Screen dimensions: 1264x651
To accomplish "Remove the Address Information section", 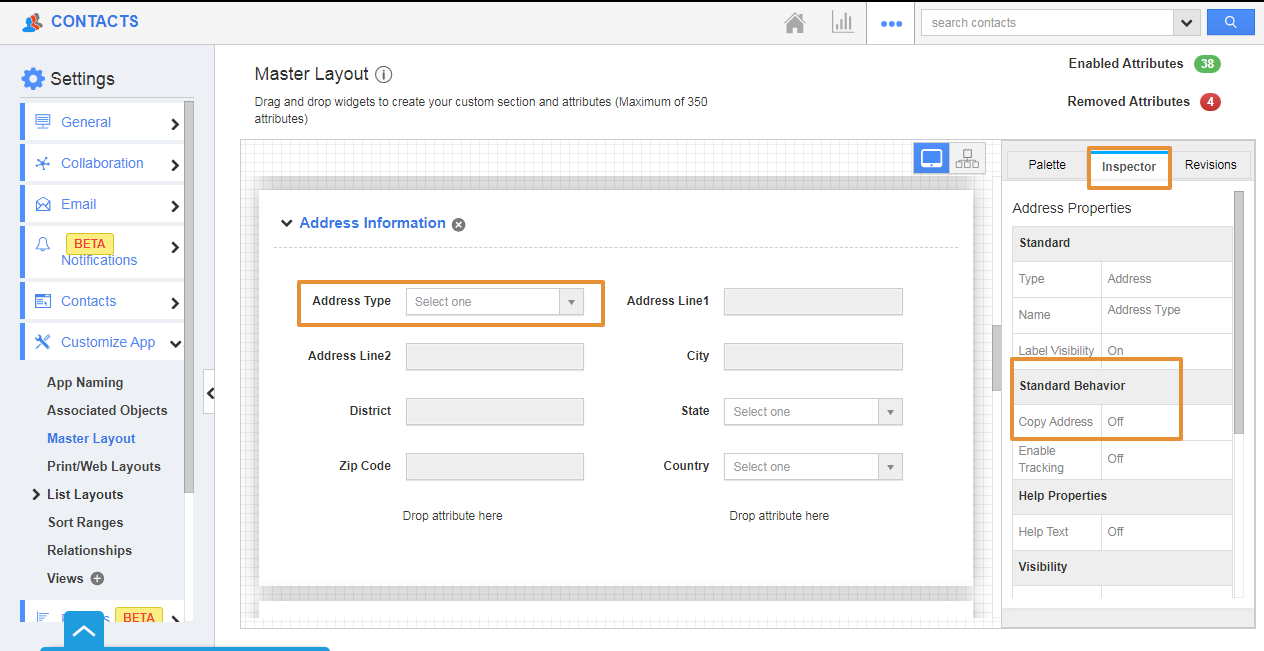I will click(459, 225).
